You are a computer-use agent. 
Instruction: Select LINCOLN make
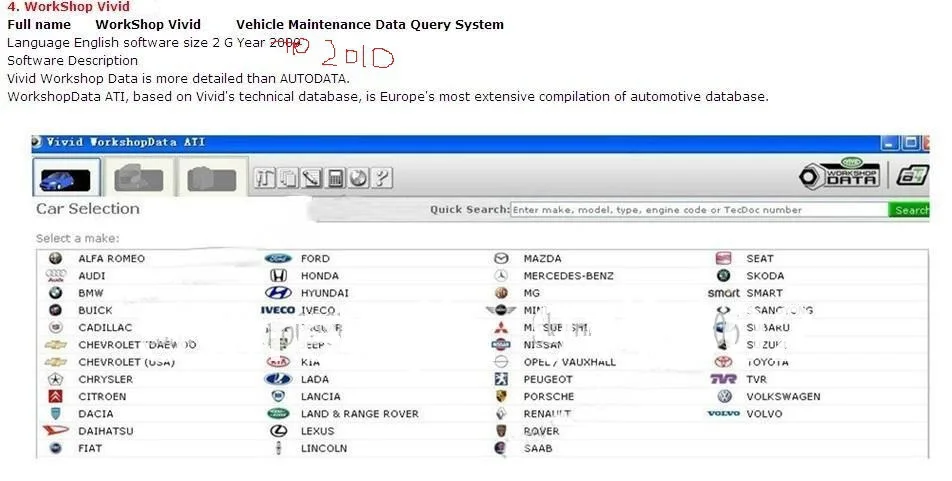324,449
